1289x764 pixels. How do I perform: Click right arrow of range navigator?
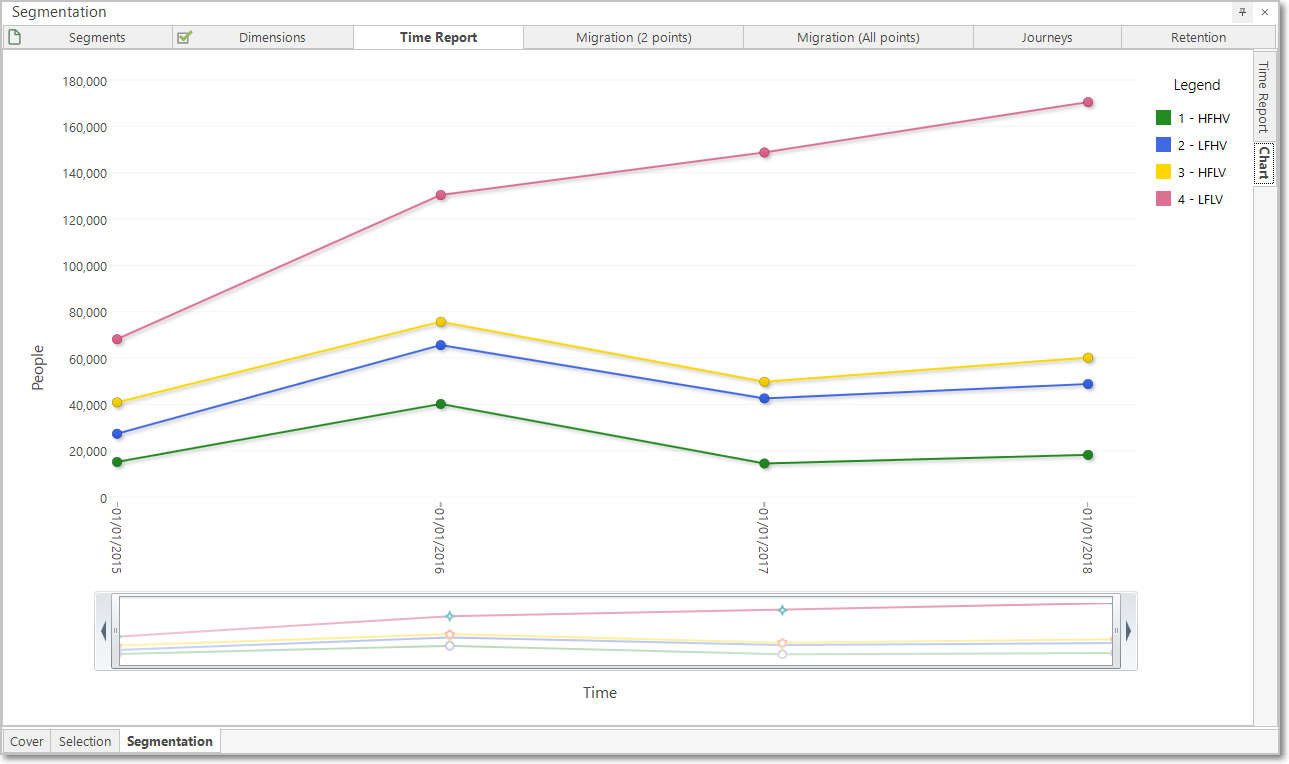tap(1129, 631)
